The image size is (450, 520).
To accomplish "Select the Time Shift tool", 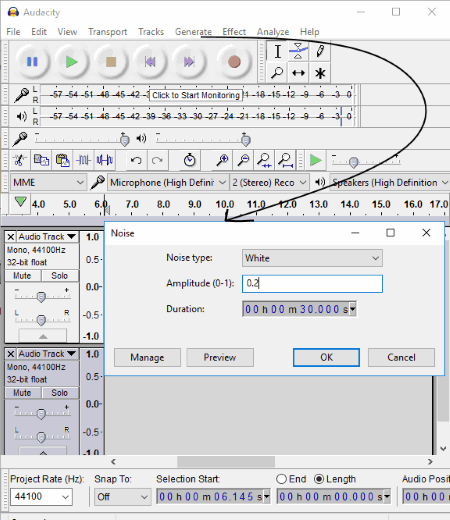I will (298, 73).
